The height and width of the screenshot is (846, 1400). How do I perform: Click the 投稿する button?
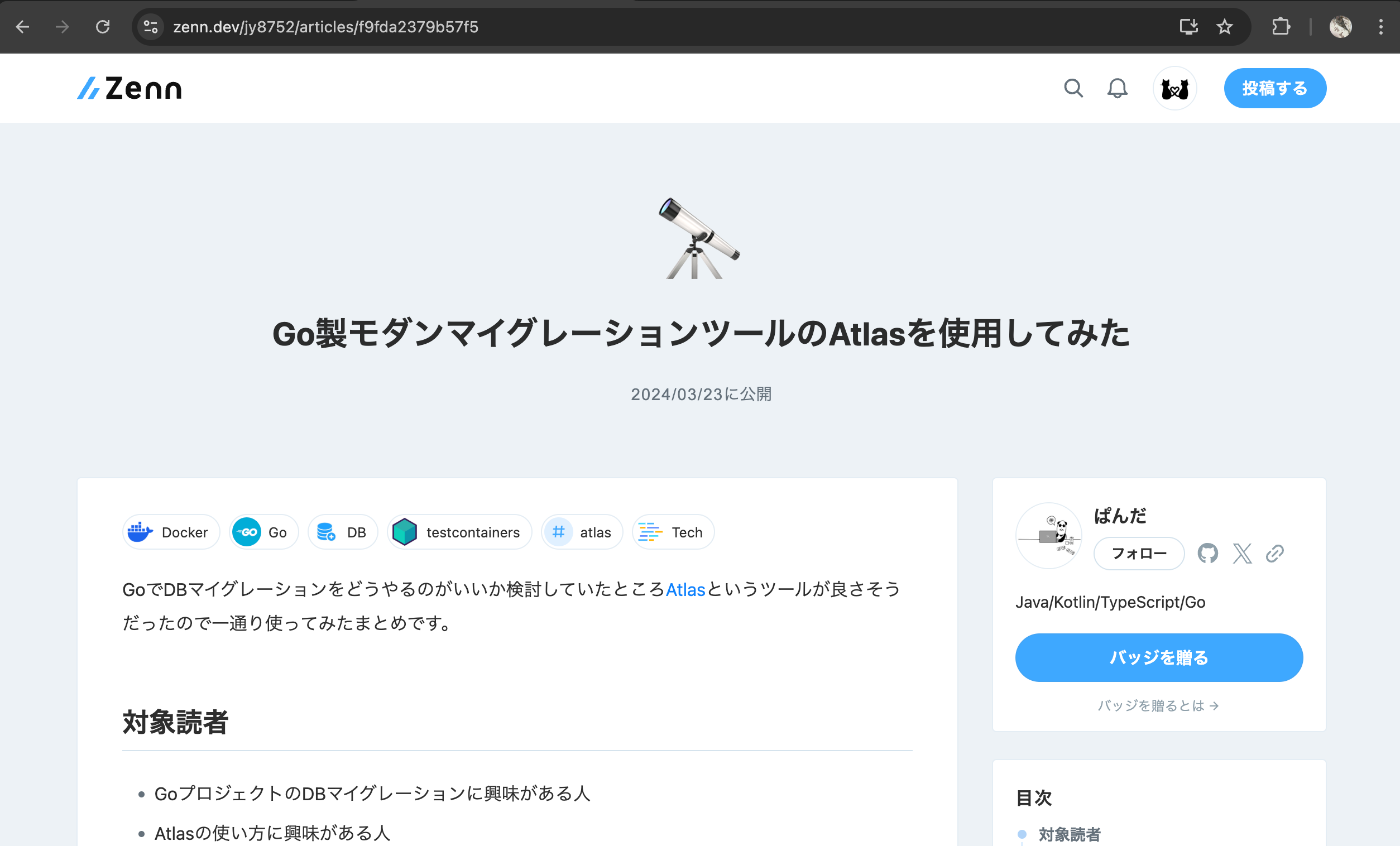1275,88
